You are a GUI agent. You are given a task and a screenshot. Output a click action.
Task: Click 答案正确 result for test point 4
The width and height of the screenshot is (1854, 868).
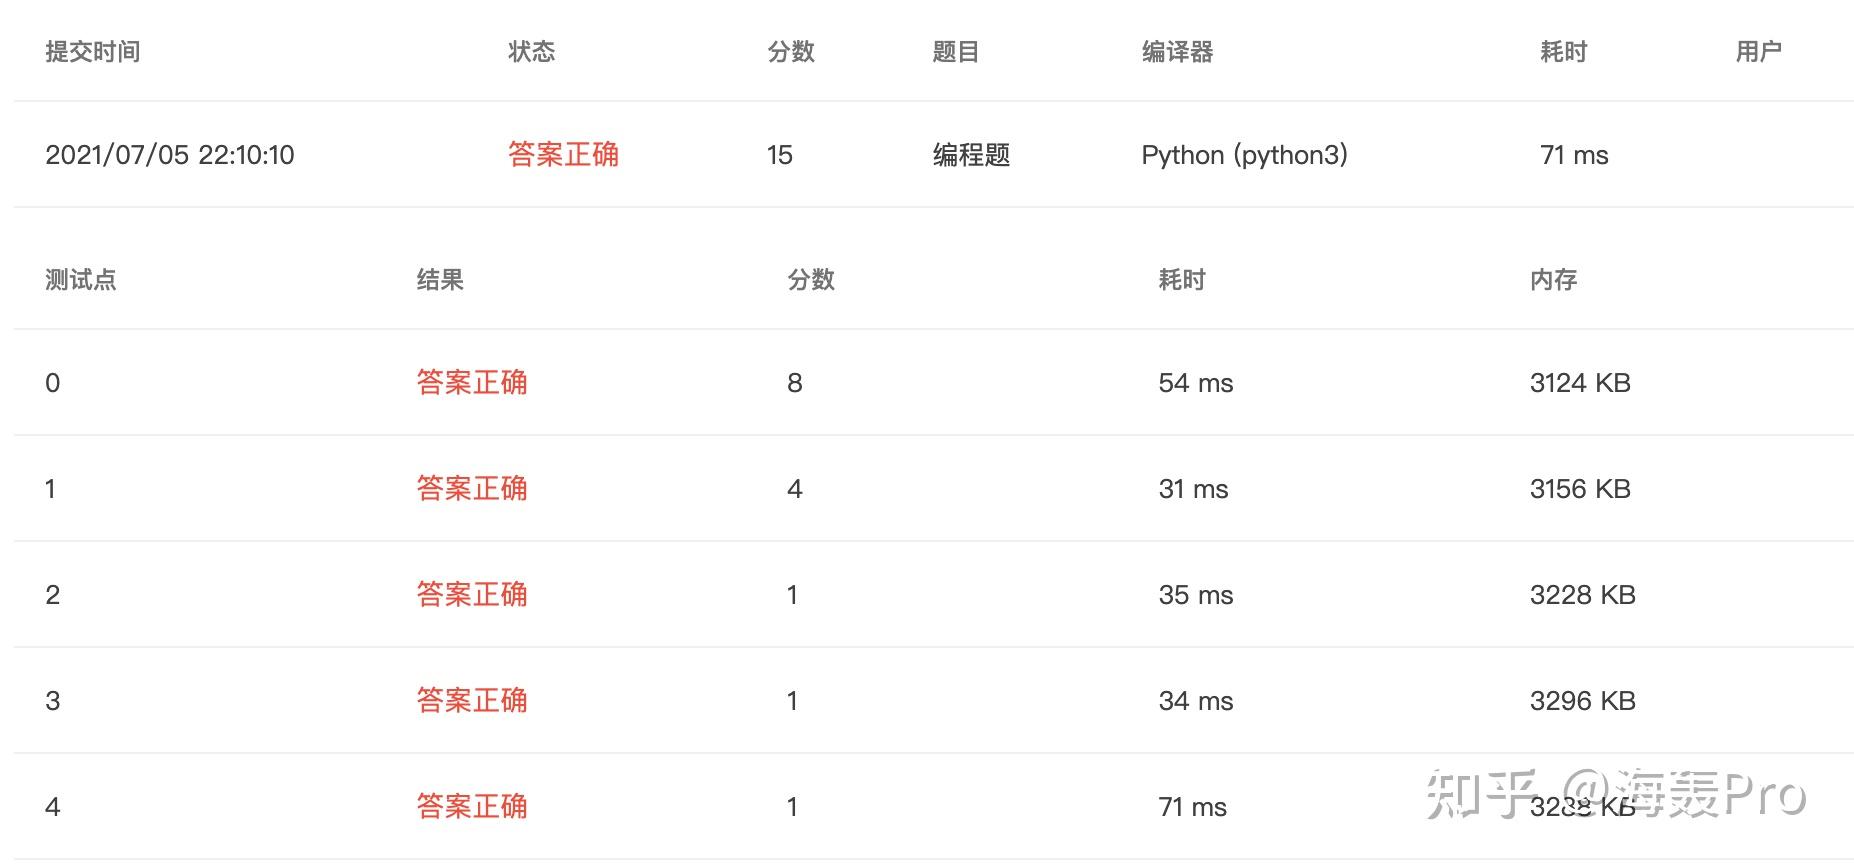(472, 807)
